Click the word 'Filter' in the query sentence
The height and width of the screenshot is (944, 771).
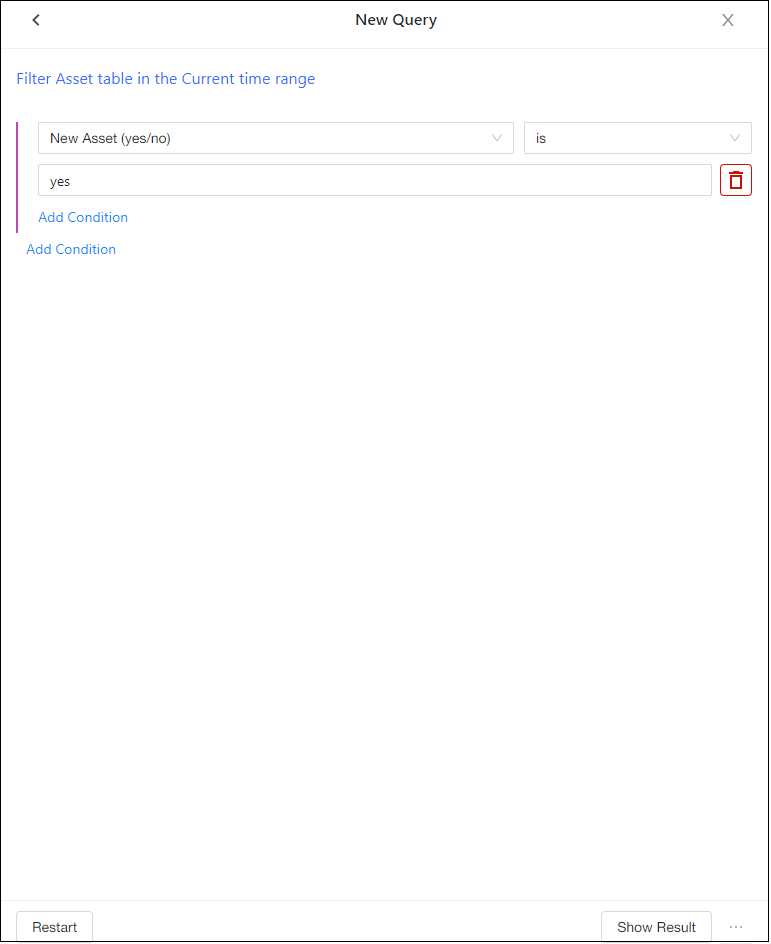pyautogui.click(x=34, y=79)
